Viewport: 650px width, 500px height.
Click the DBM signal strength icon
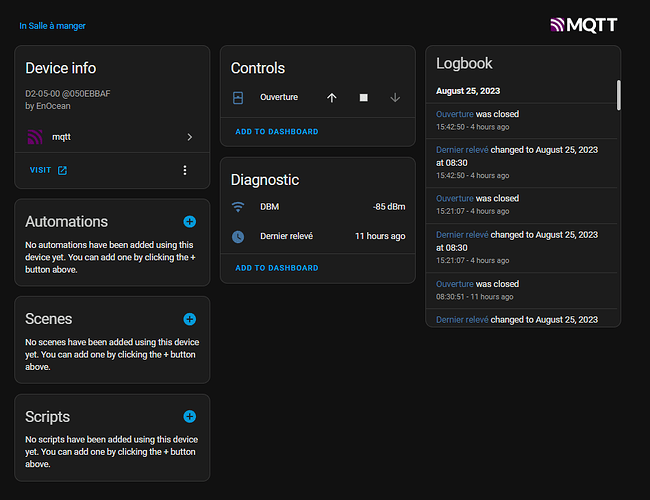click(238, 207)
